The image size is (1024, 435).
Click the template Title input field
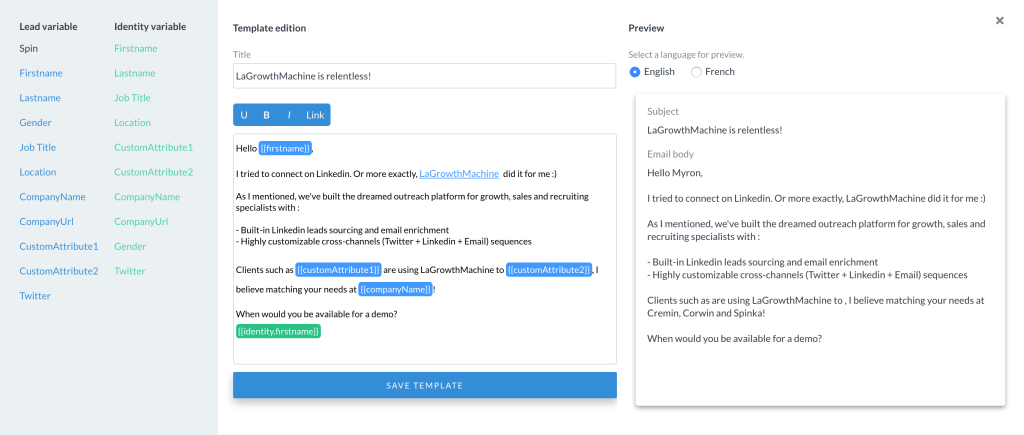coord(424,76)
